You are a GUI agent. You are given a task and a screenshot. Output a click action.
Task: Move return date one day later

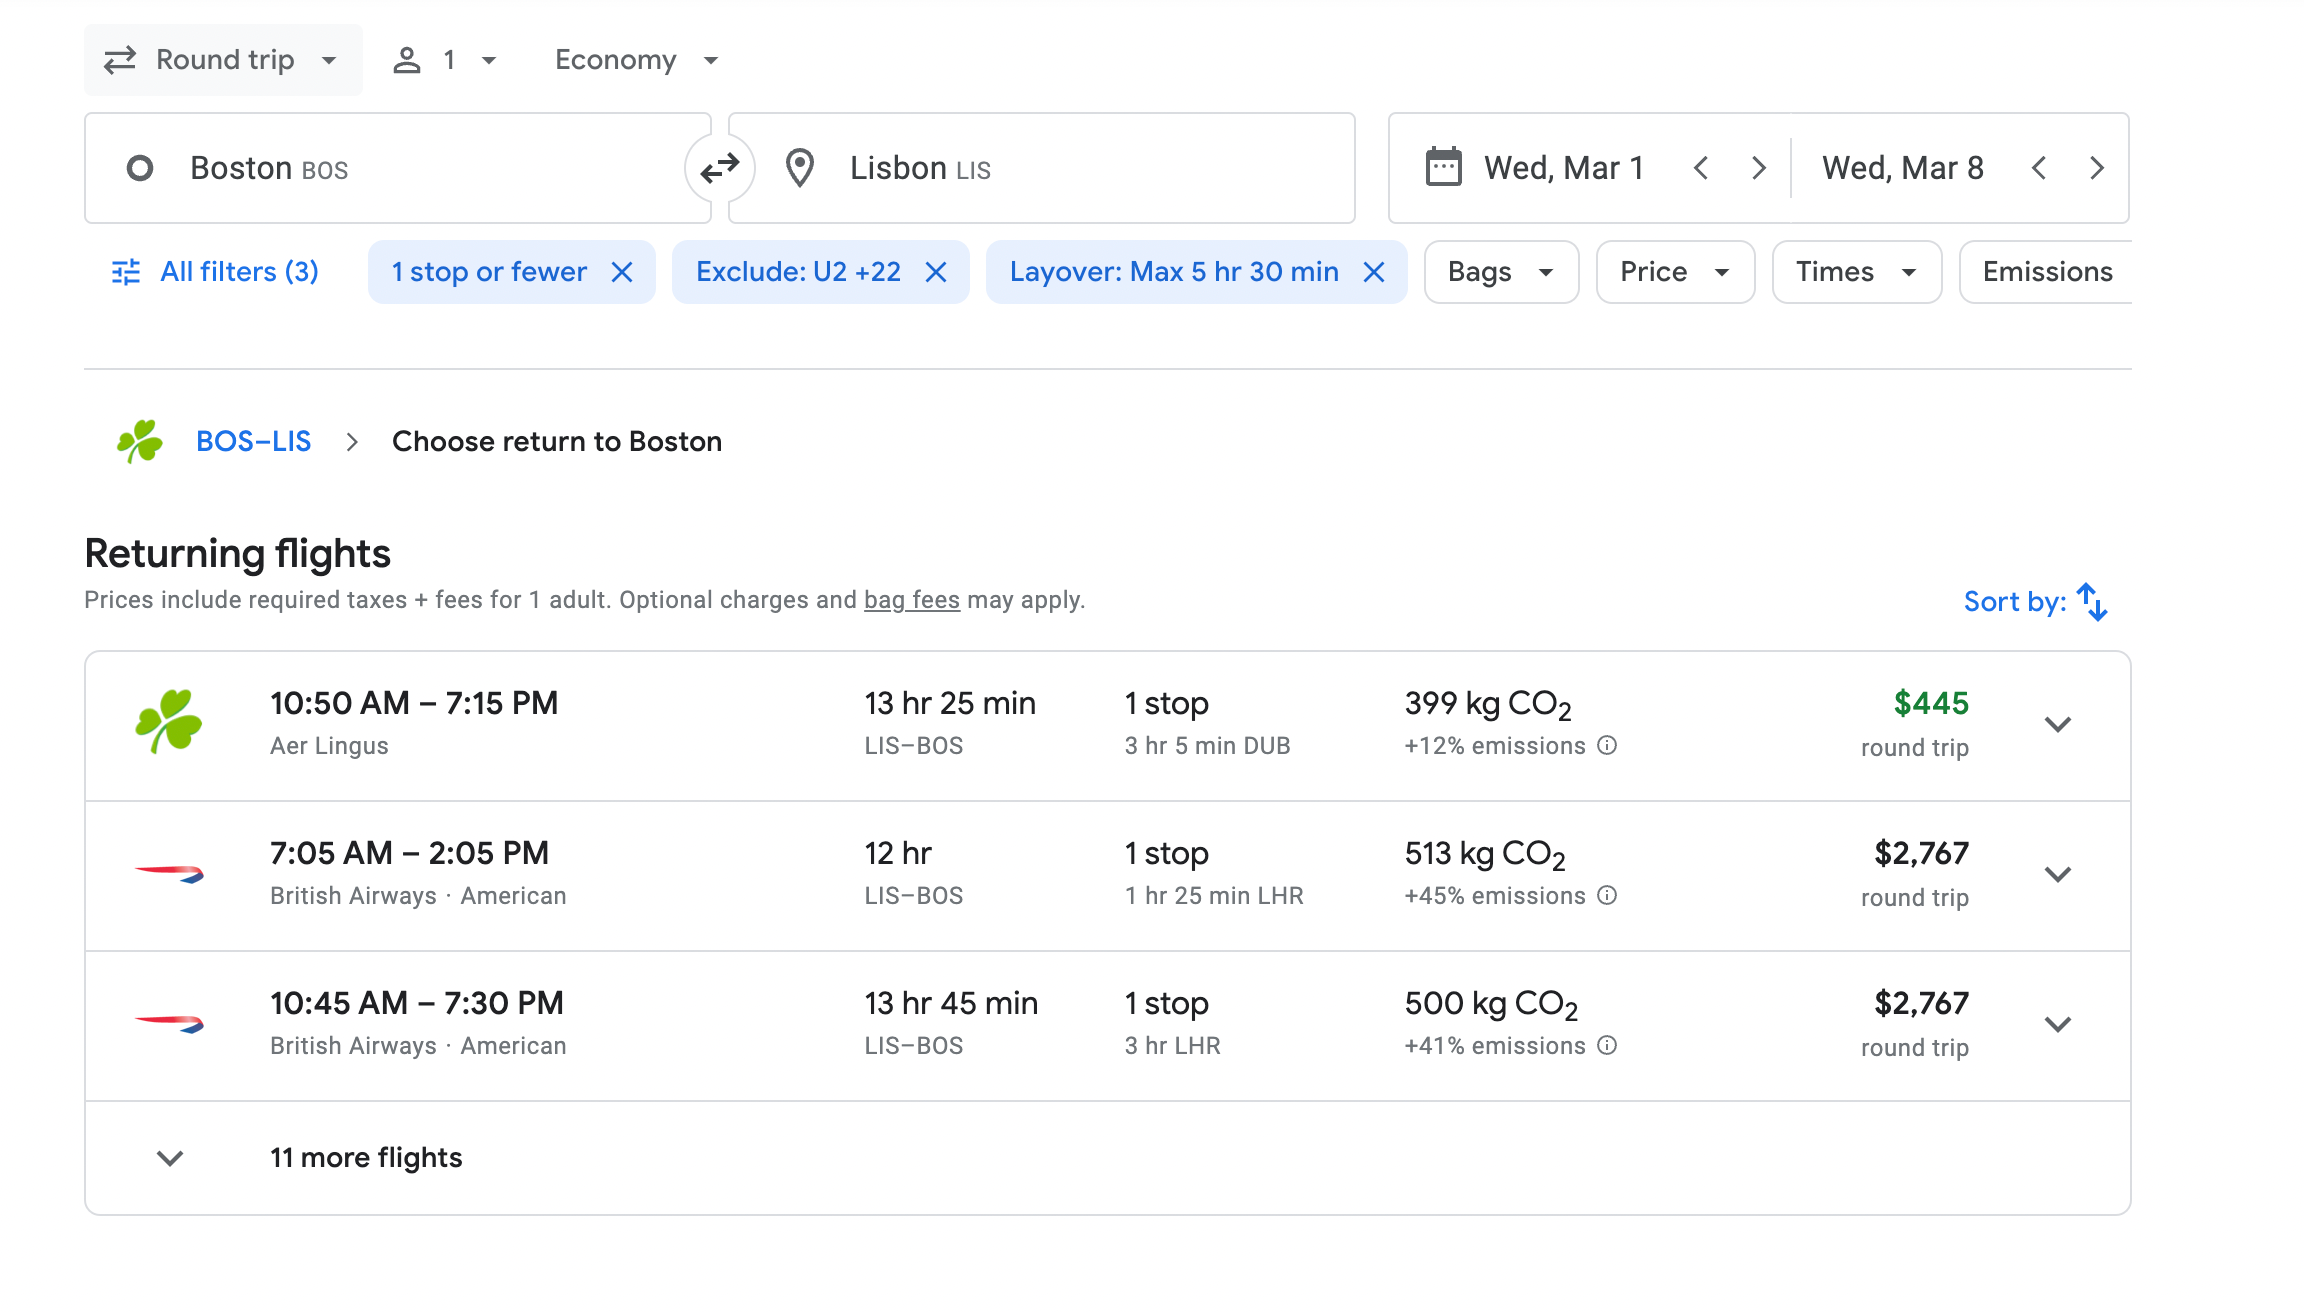(x=2097, y=168)
